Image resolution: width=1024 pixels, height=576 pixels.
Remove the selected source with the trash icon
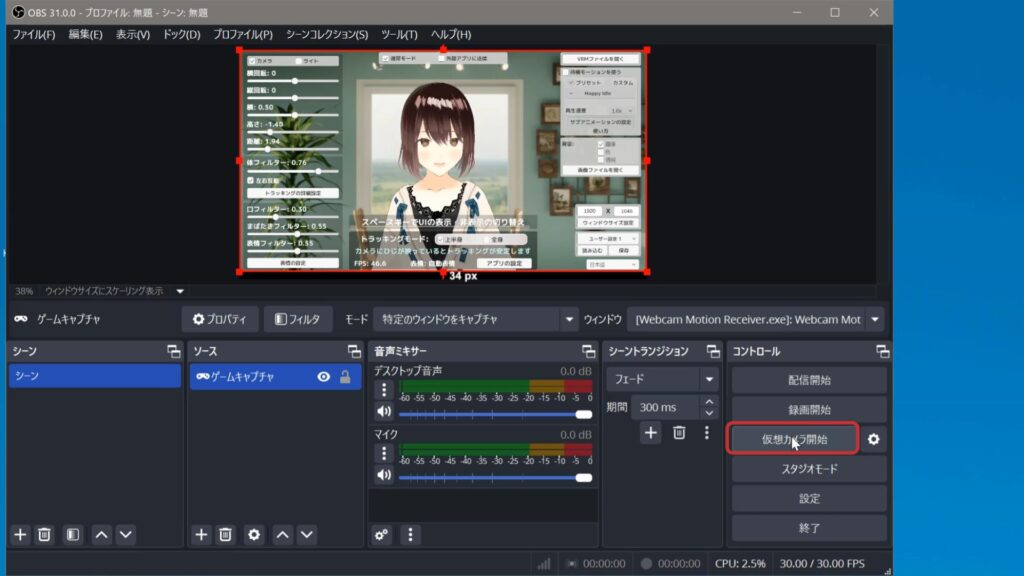(226, 535)
